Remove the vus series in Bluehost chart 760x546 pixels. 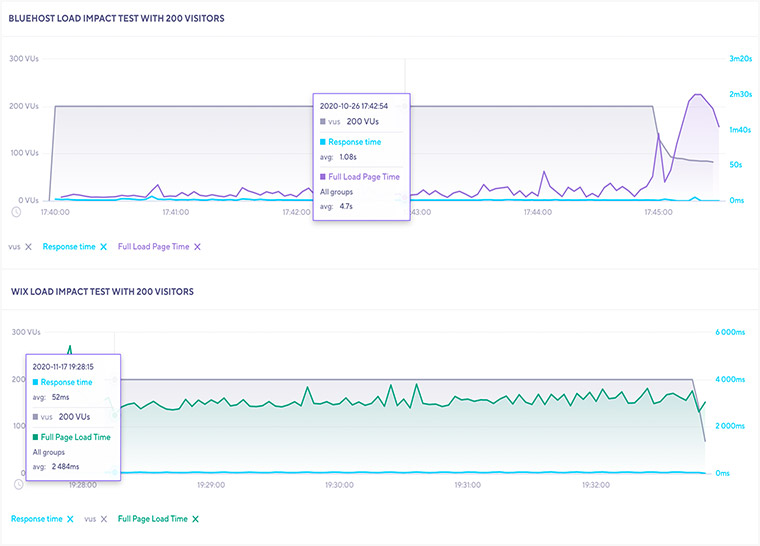(28, 247)
